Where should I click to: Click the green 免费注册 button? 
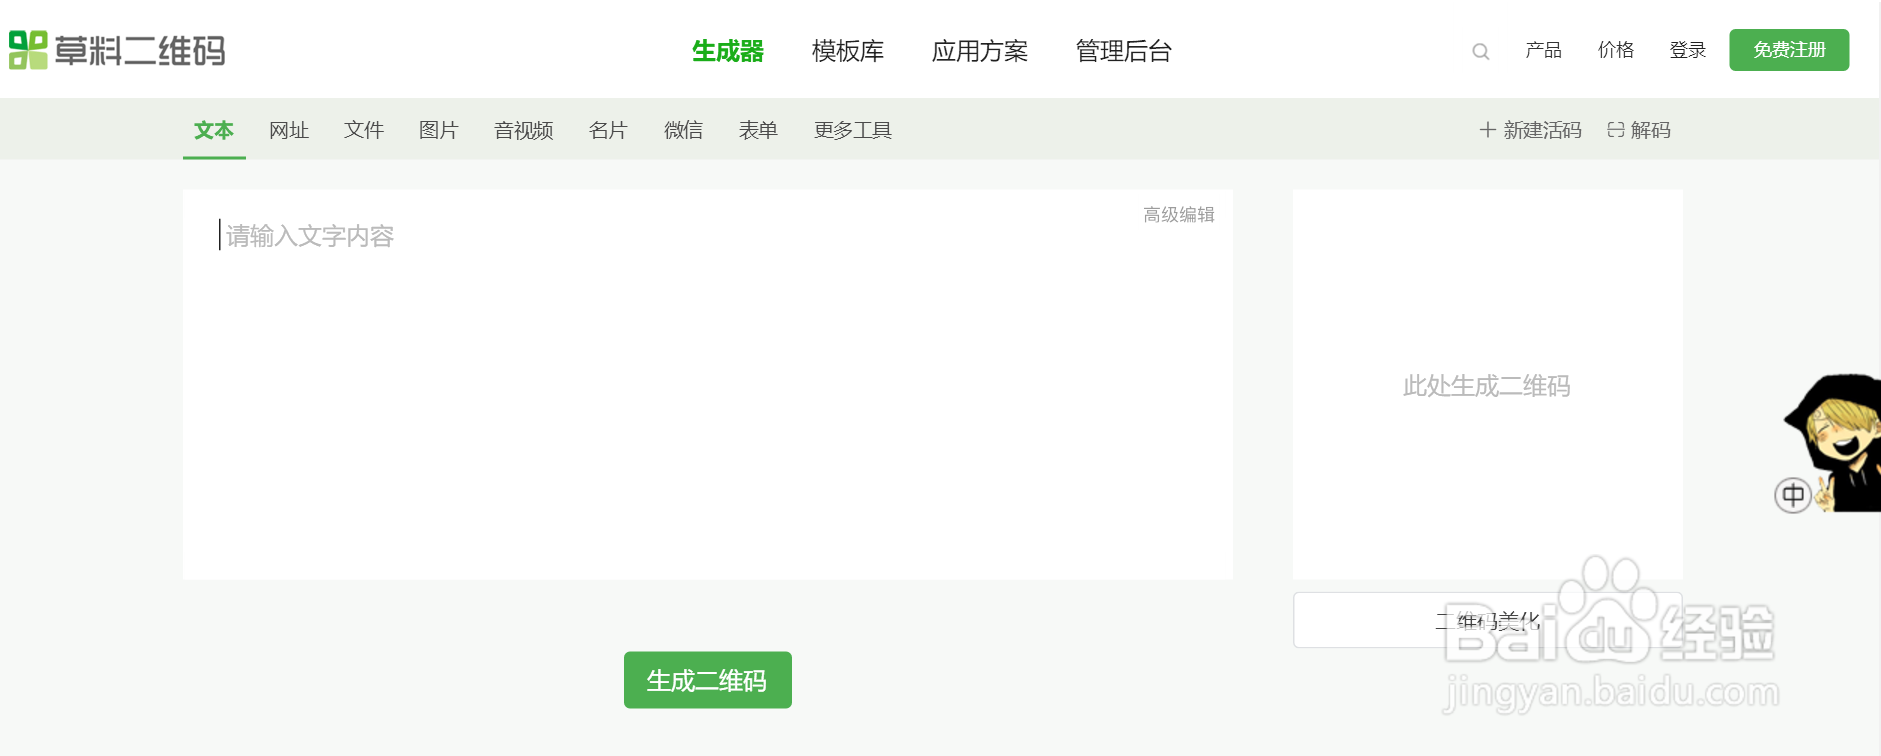click(1789, 50)
